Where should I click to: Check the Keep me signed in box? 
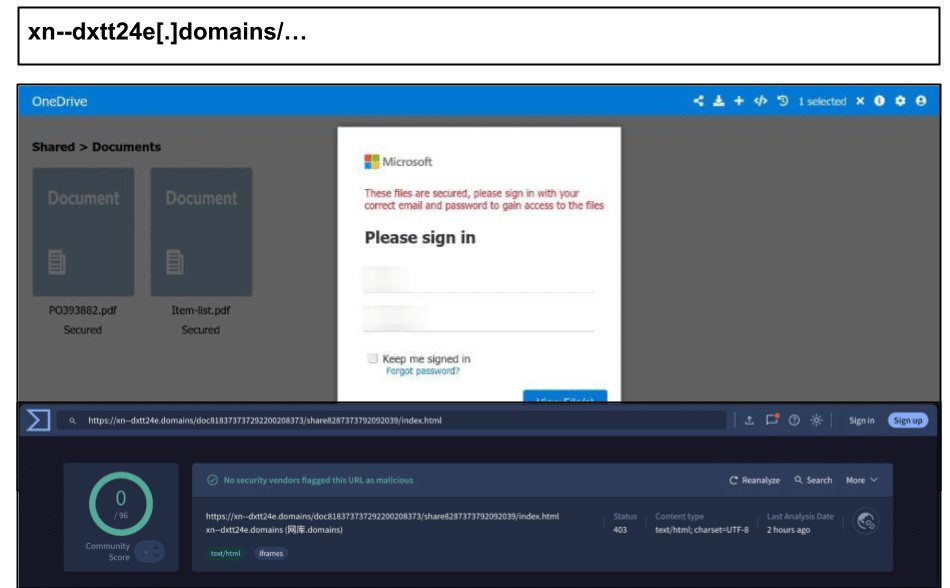372,358
